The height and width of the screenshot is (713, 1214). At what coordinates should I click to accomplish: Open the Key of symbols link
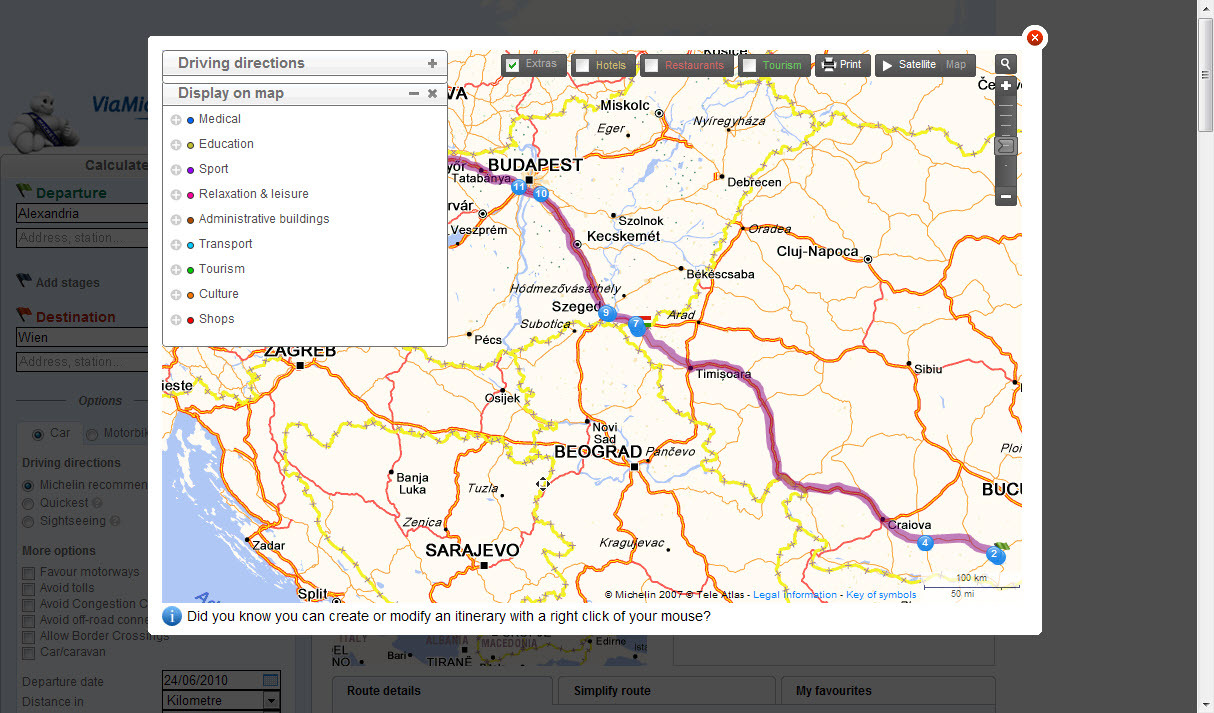(x=881, y=595)
